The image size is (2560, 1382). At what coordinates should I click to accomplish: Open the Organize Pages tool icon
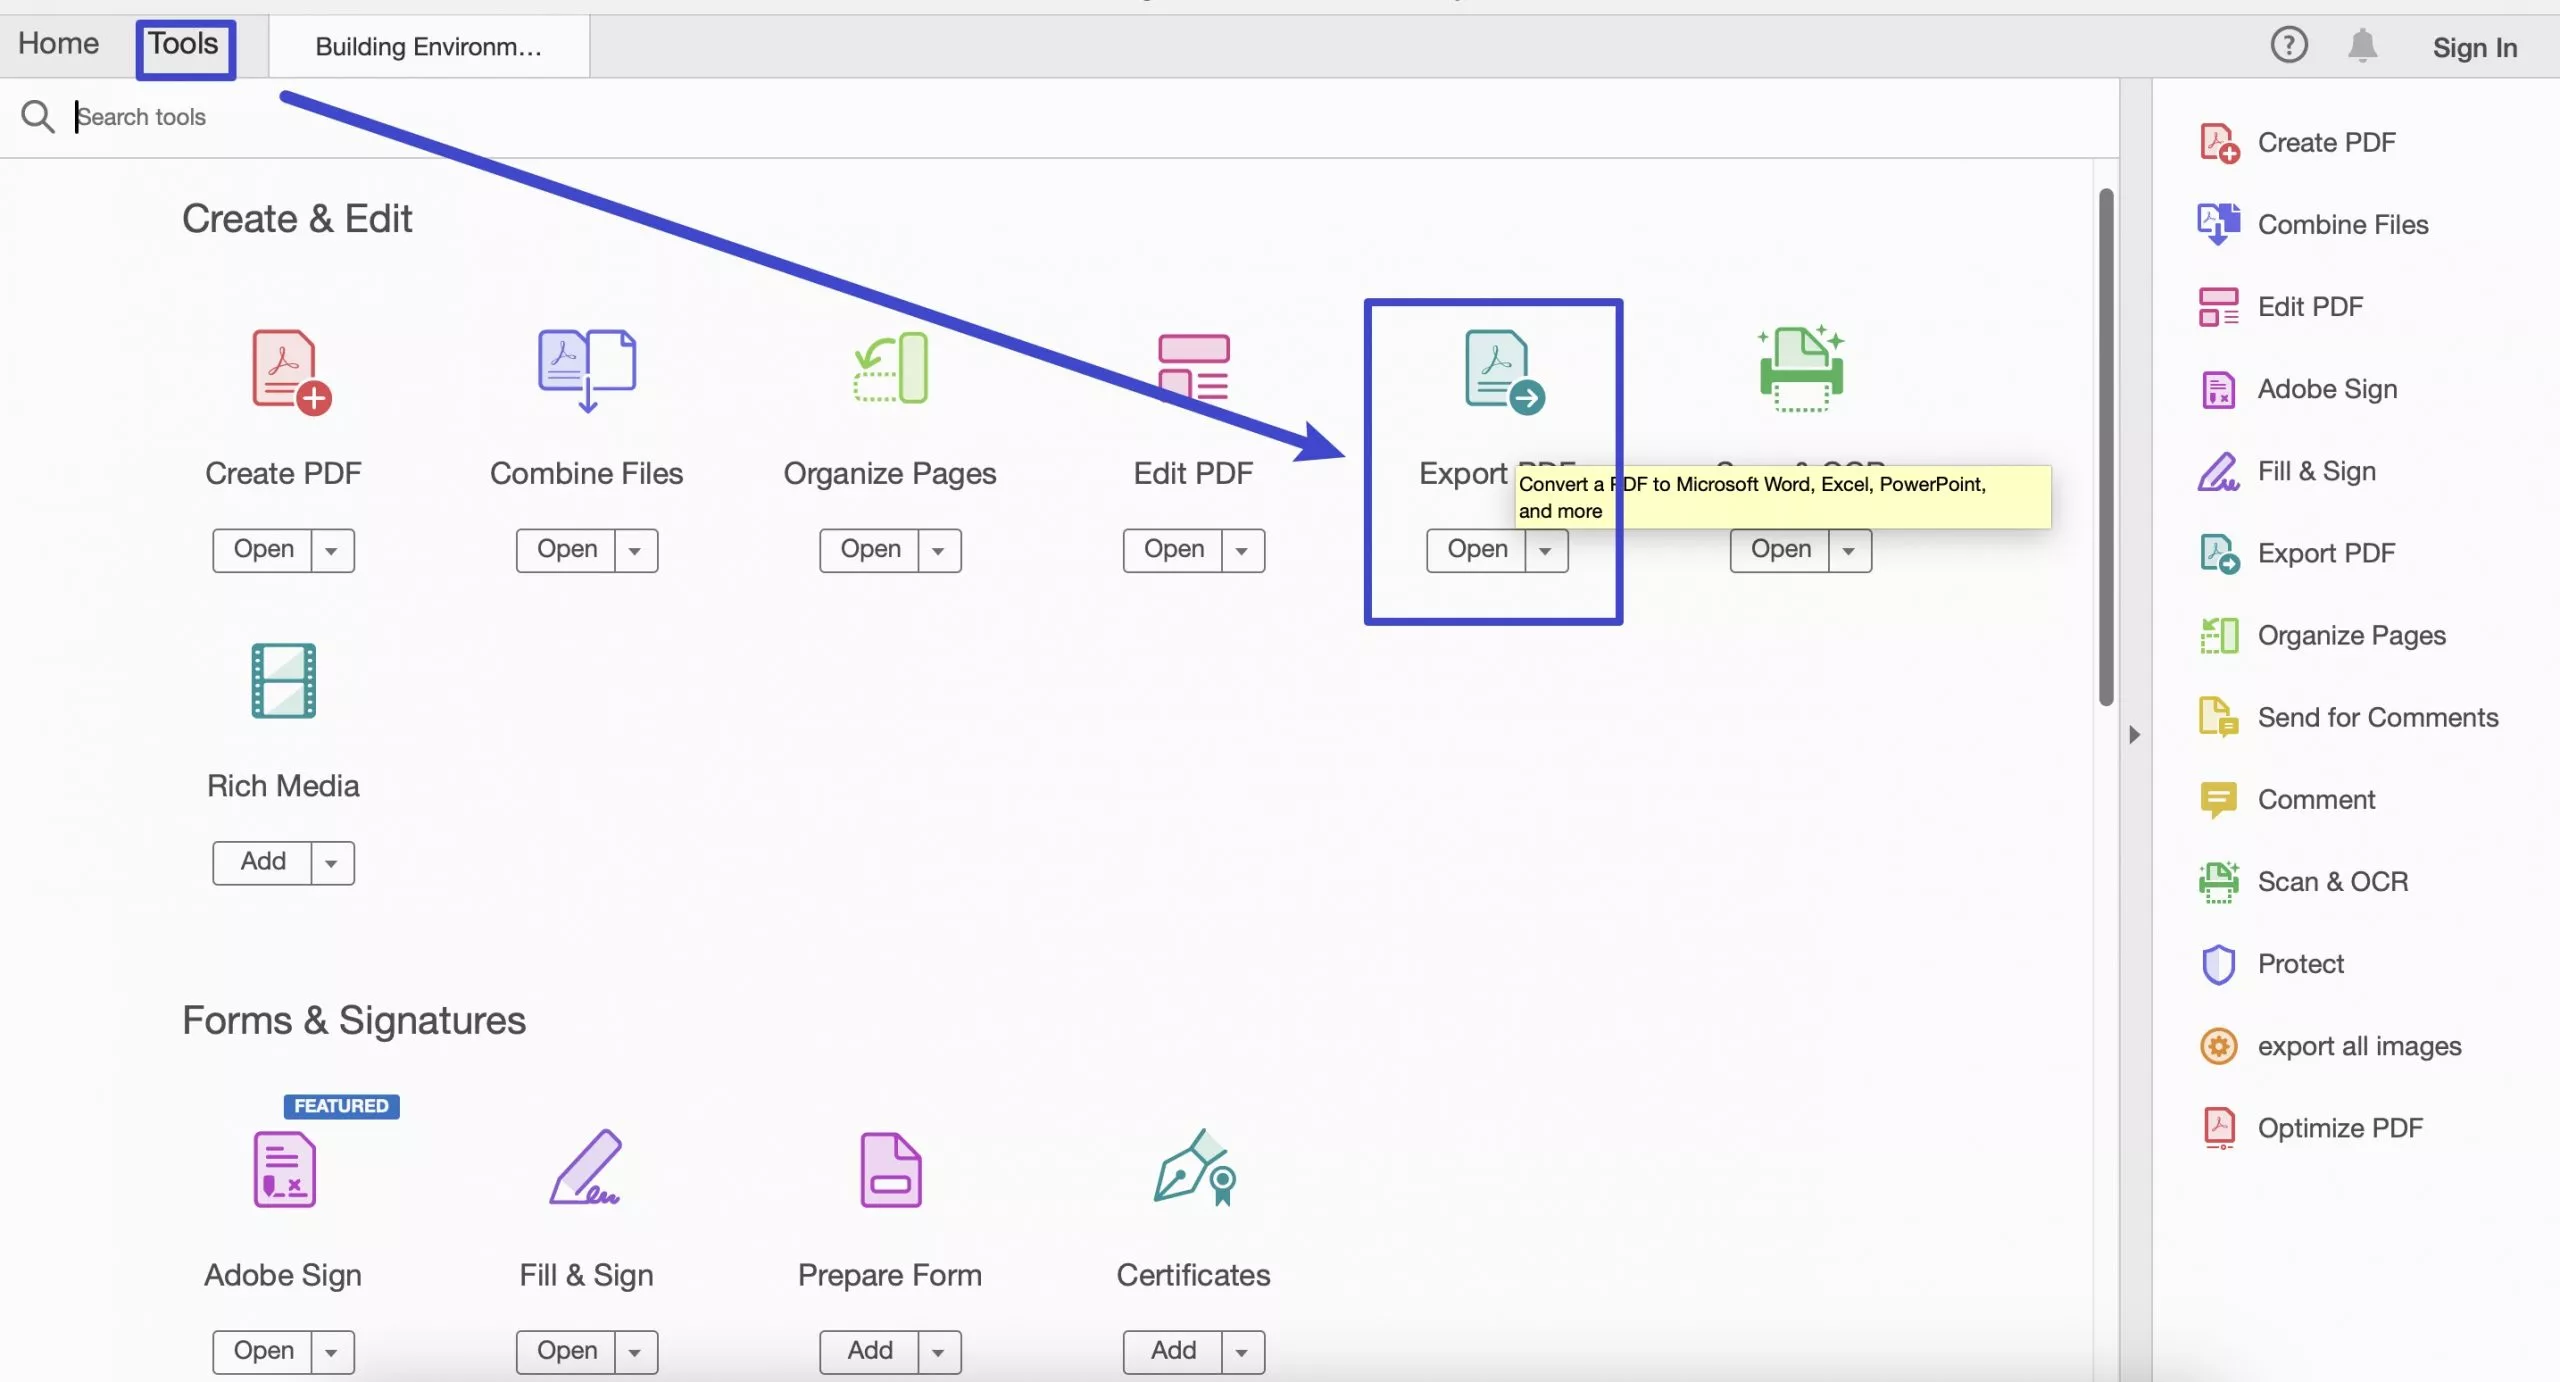(x=889, y=370)
